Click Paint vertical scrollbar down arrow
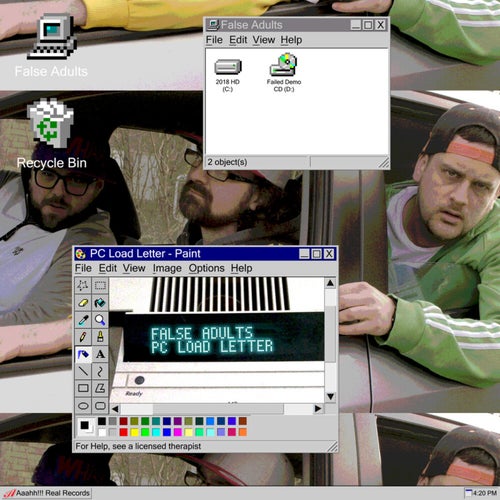Screen dimensions: 500x500 pos(330,397)
